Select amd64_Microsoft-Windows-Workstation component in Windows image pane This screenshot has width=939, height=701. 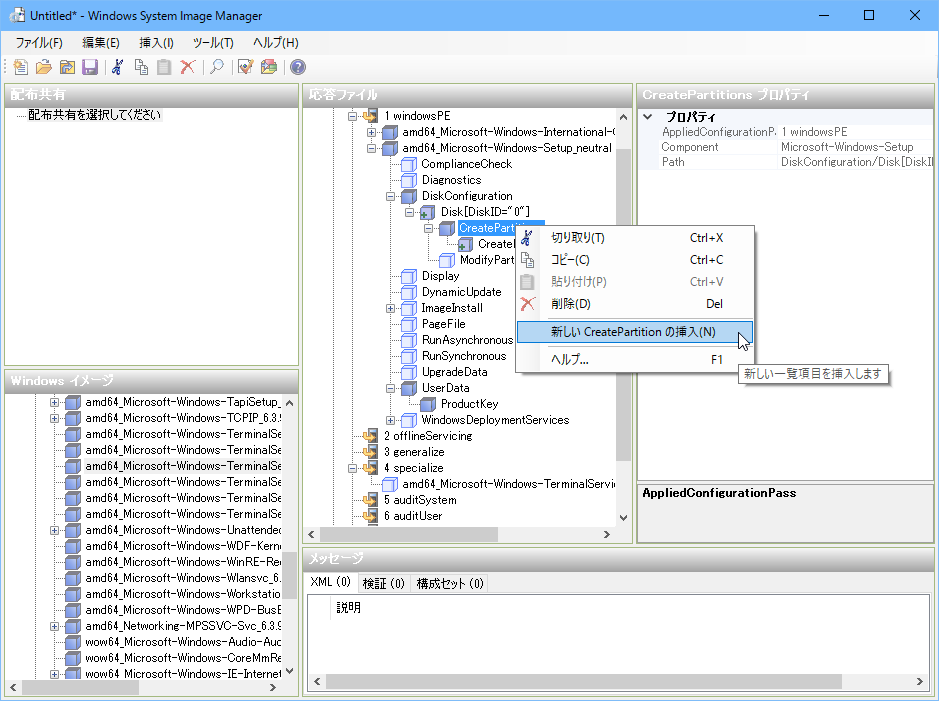pos(183,594)
